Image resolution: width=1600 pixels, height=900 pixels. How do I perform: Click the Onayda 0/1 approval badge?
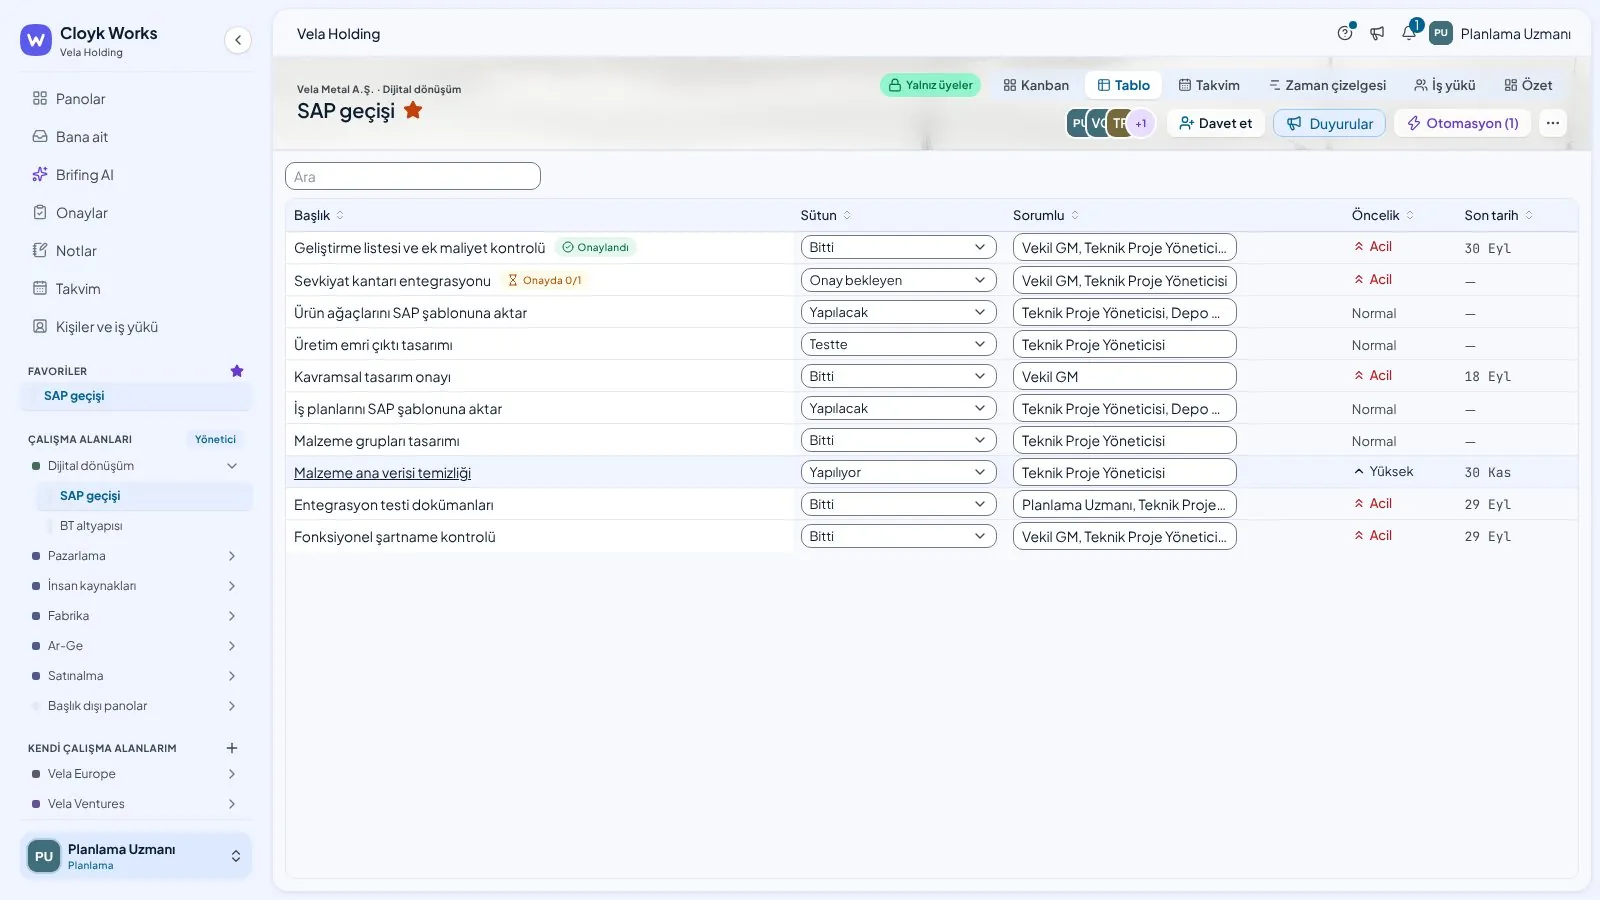pyautogui.click(x=544, y=280)
